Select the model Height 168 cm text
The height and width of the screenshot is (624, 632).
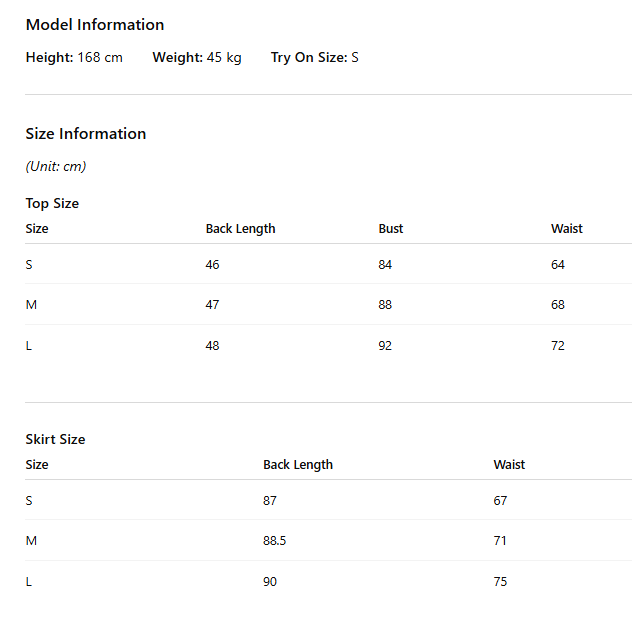[74, 57]
